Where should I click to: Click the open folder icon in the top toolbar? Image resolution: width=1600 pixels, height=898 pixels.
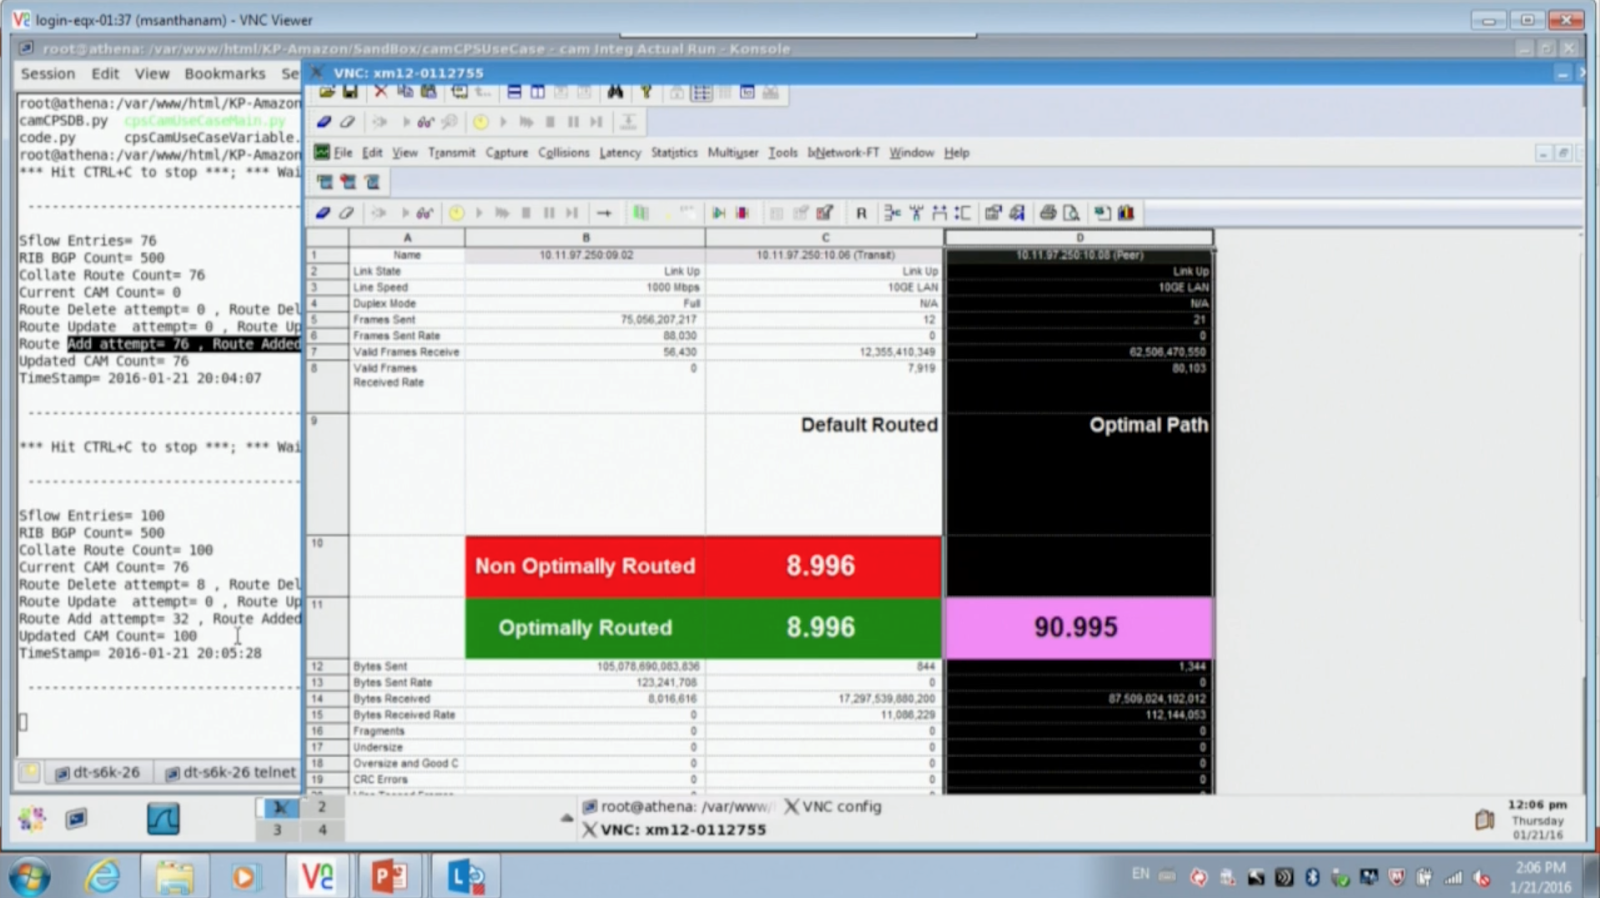point(327,92)
